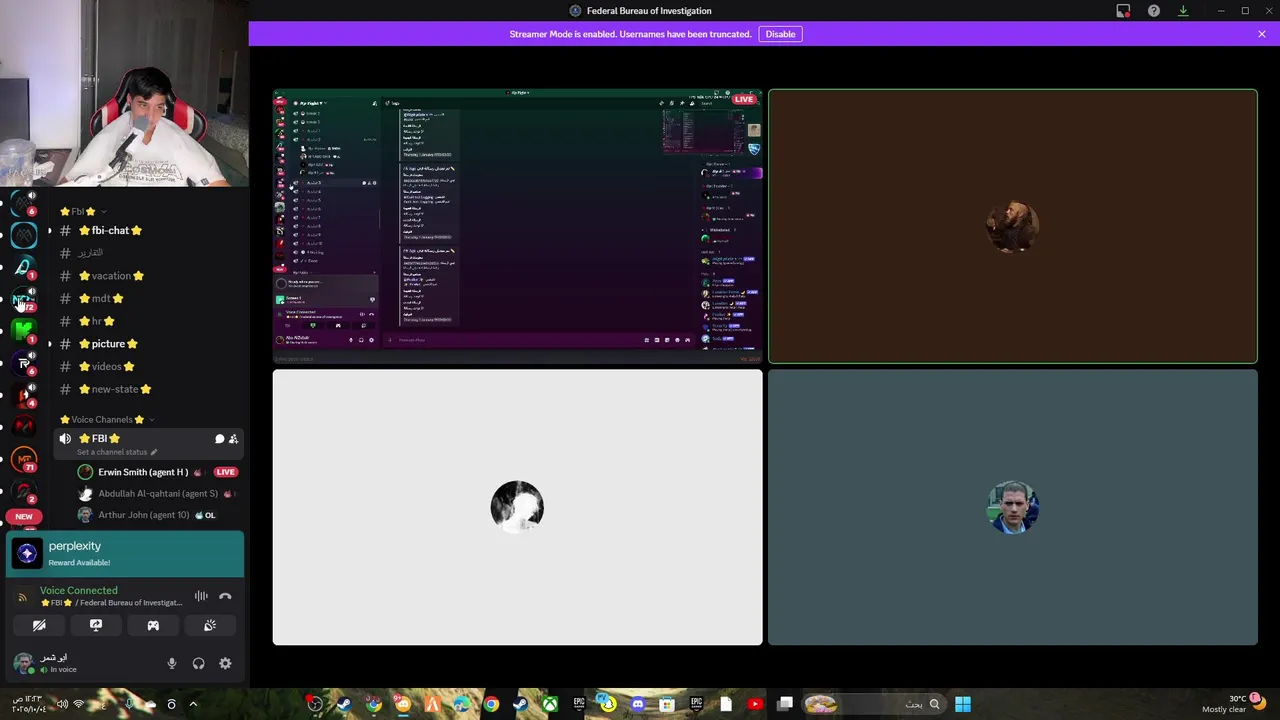Image resolution: width=1280 pixels, height=720 pixels.
Task: Open the weather widget showing 30°C
Action: (x=1236, y=704)
